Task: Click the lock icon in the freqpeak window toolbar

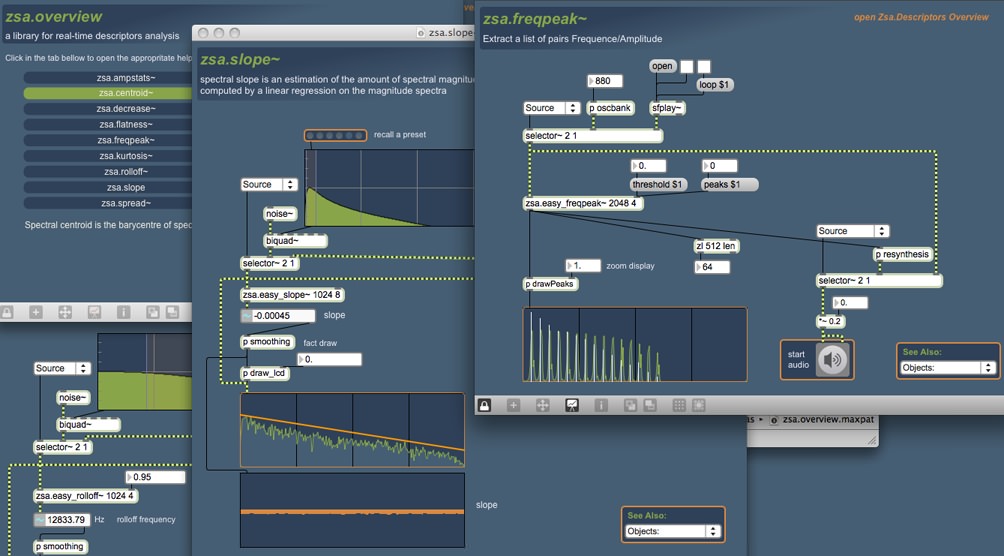Action: point(485,405)
